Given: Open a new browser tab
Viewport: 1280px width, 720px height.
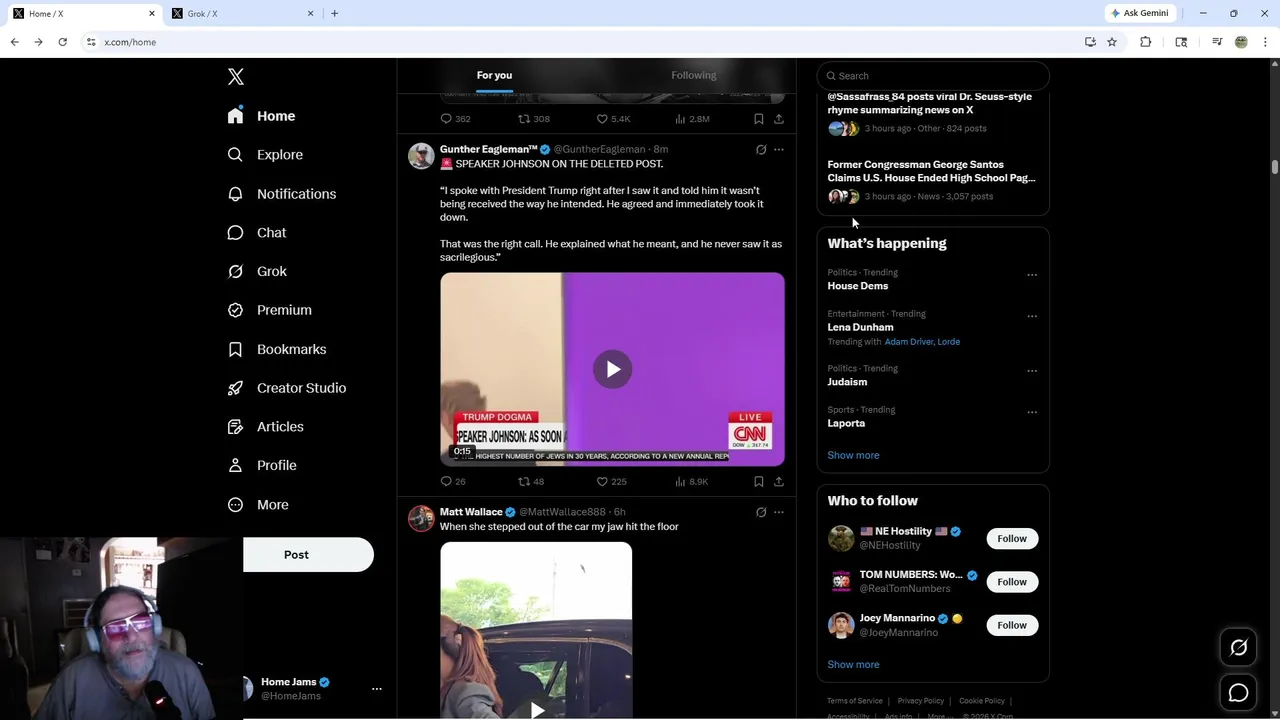Looking at the screenshot, I should (x=334, y=14).
